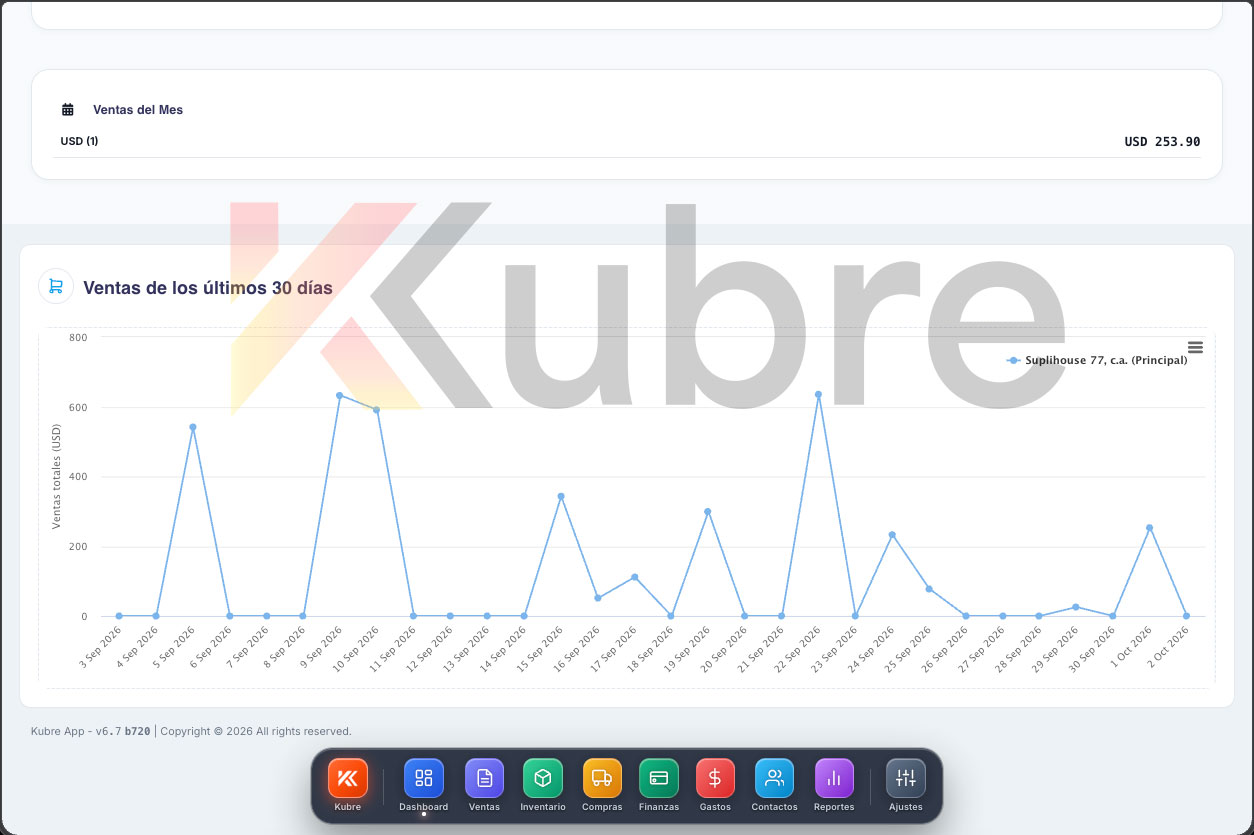
Task: Select the 1 Oct 2026 data point
Action: point(1150,528)
